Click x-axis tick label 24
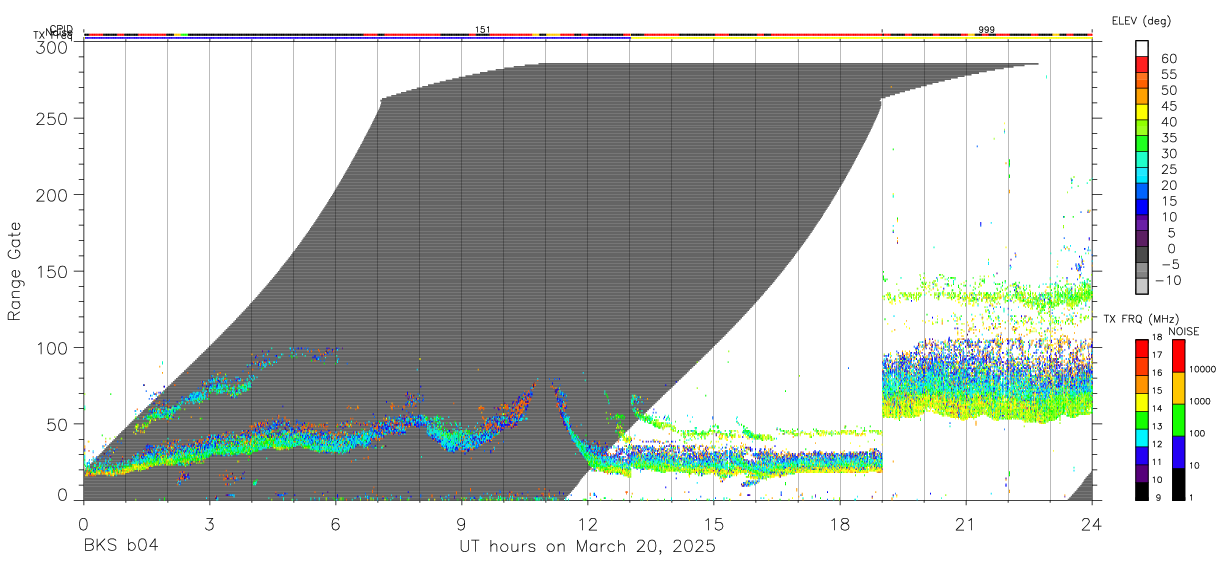The image size is (1228, 567). [1091, 524]
